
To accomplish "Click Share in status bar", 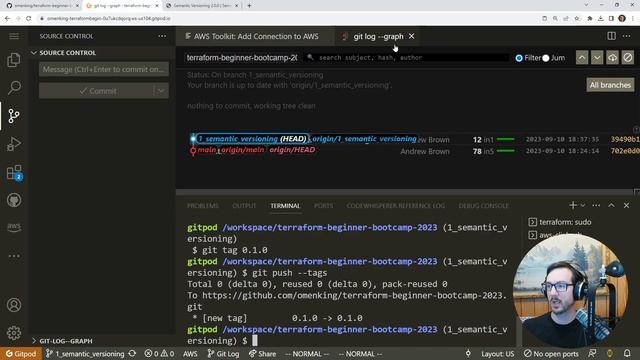I will [x=262, y=353].
